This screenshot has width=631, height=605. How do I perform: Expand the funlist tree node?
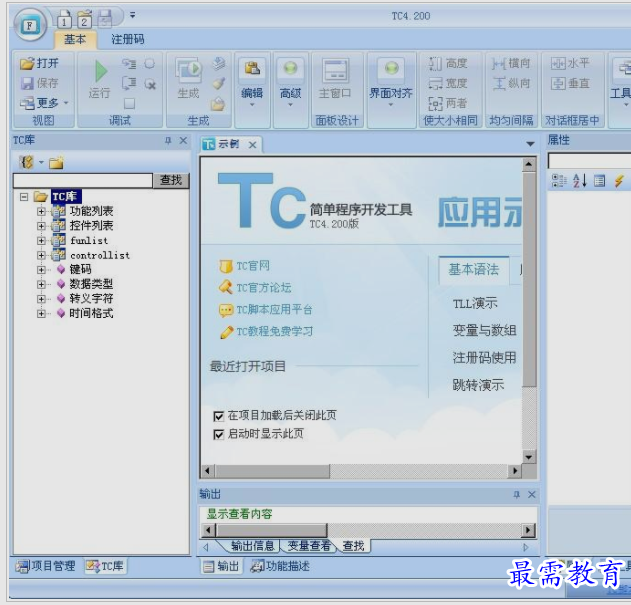point(41,240)
